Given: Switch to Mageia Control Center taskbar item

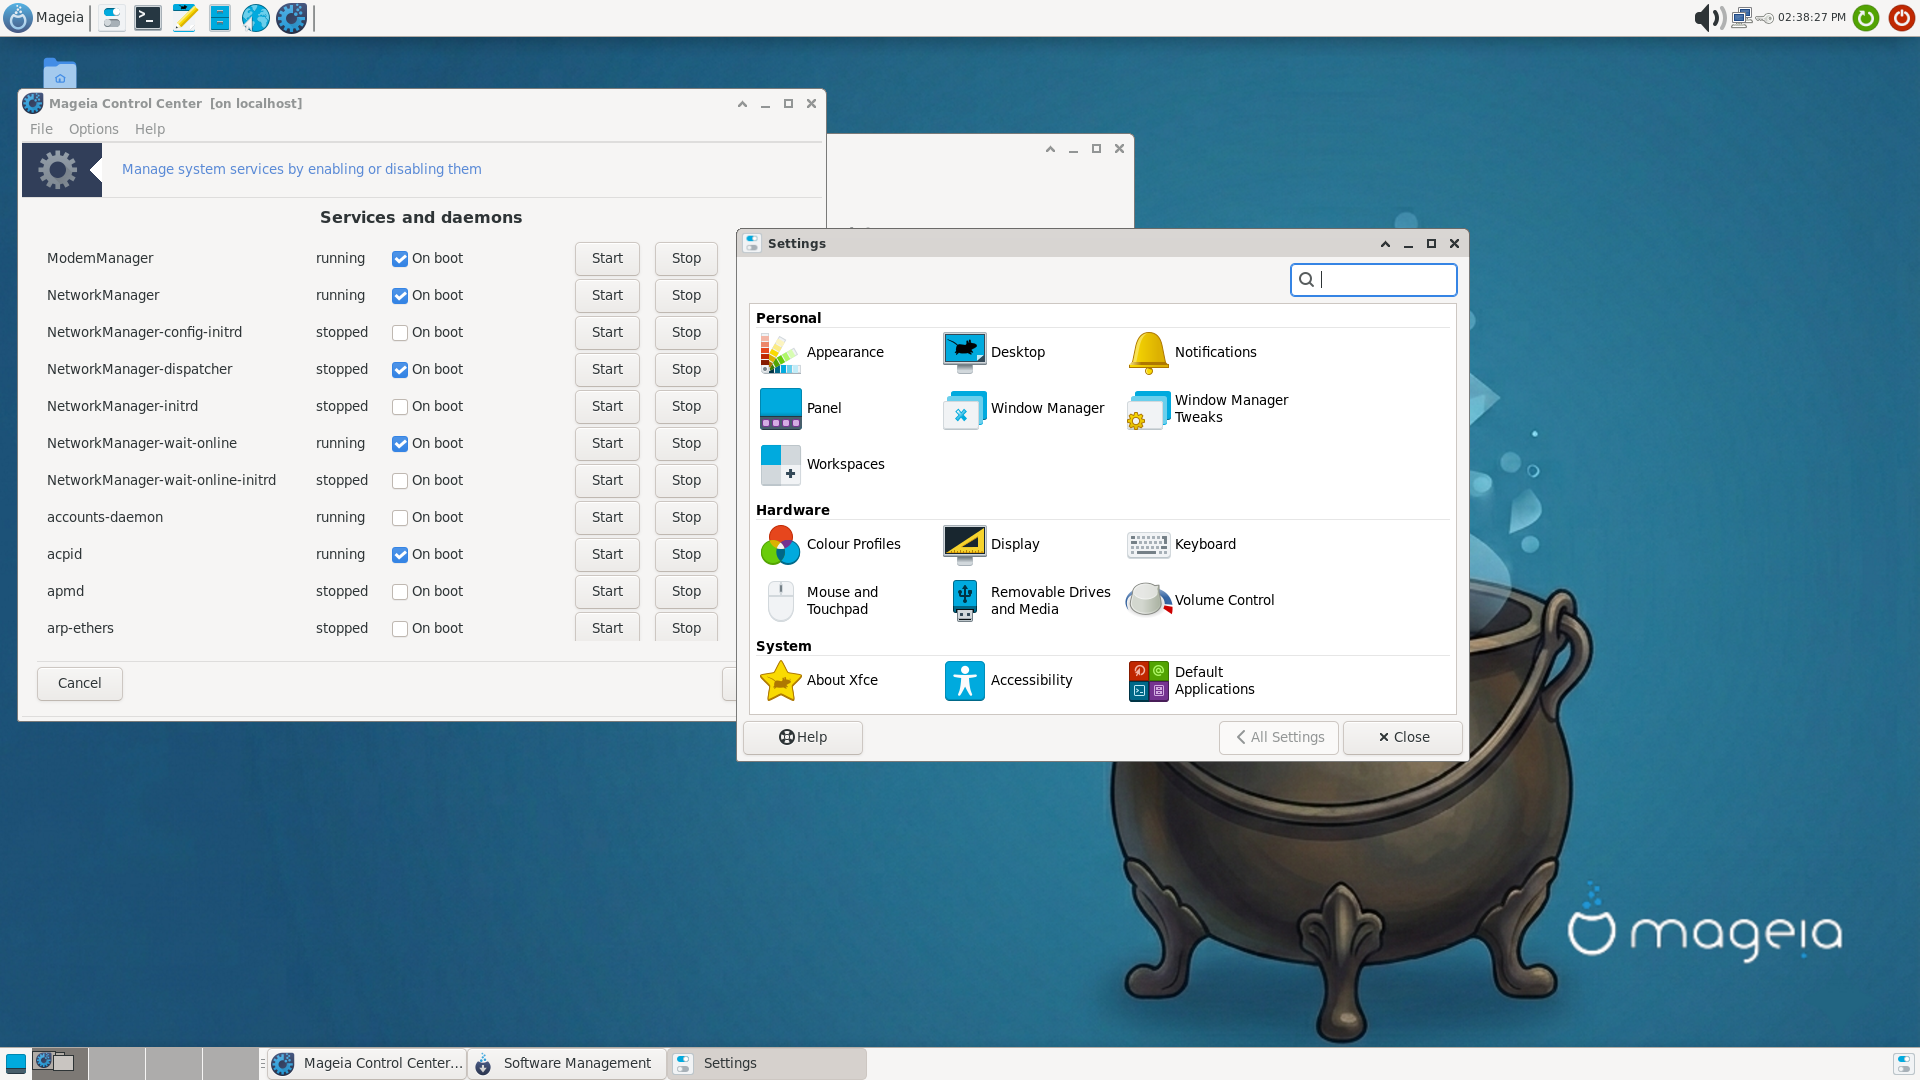Looking at the screenshot, I should [x=367, y=1063].
